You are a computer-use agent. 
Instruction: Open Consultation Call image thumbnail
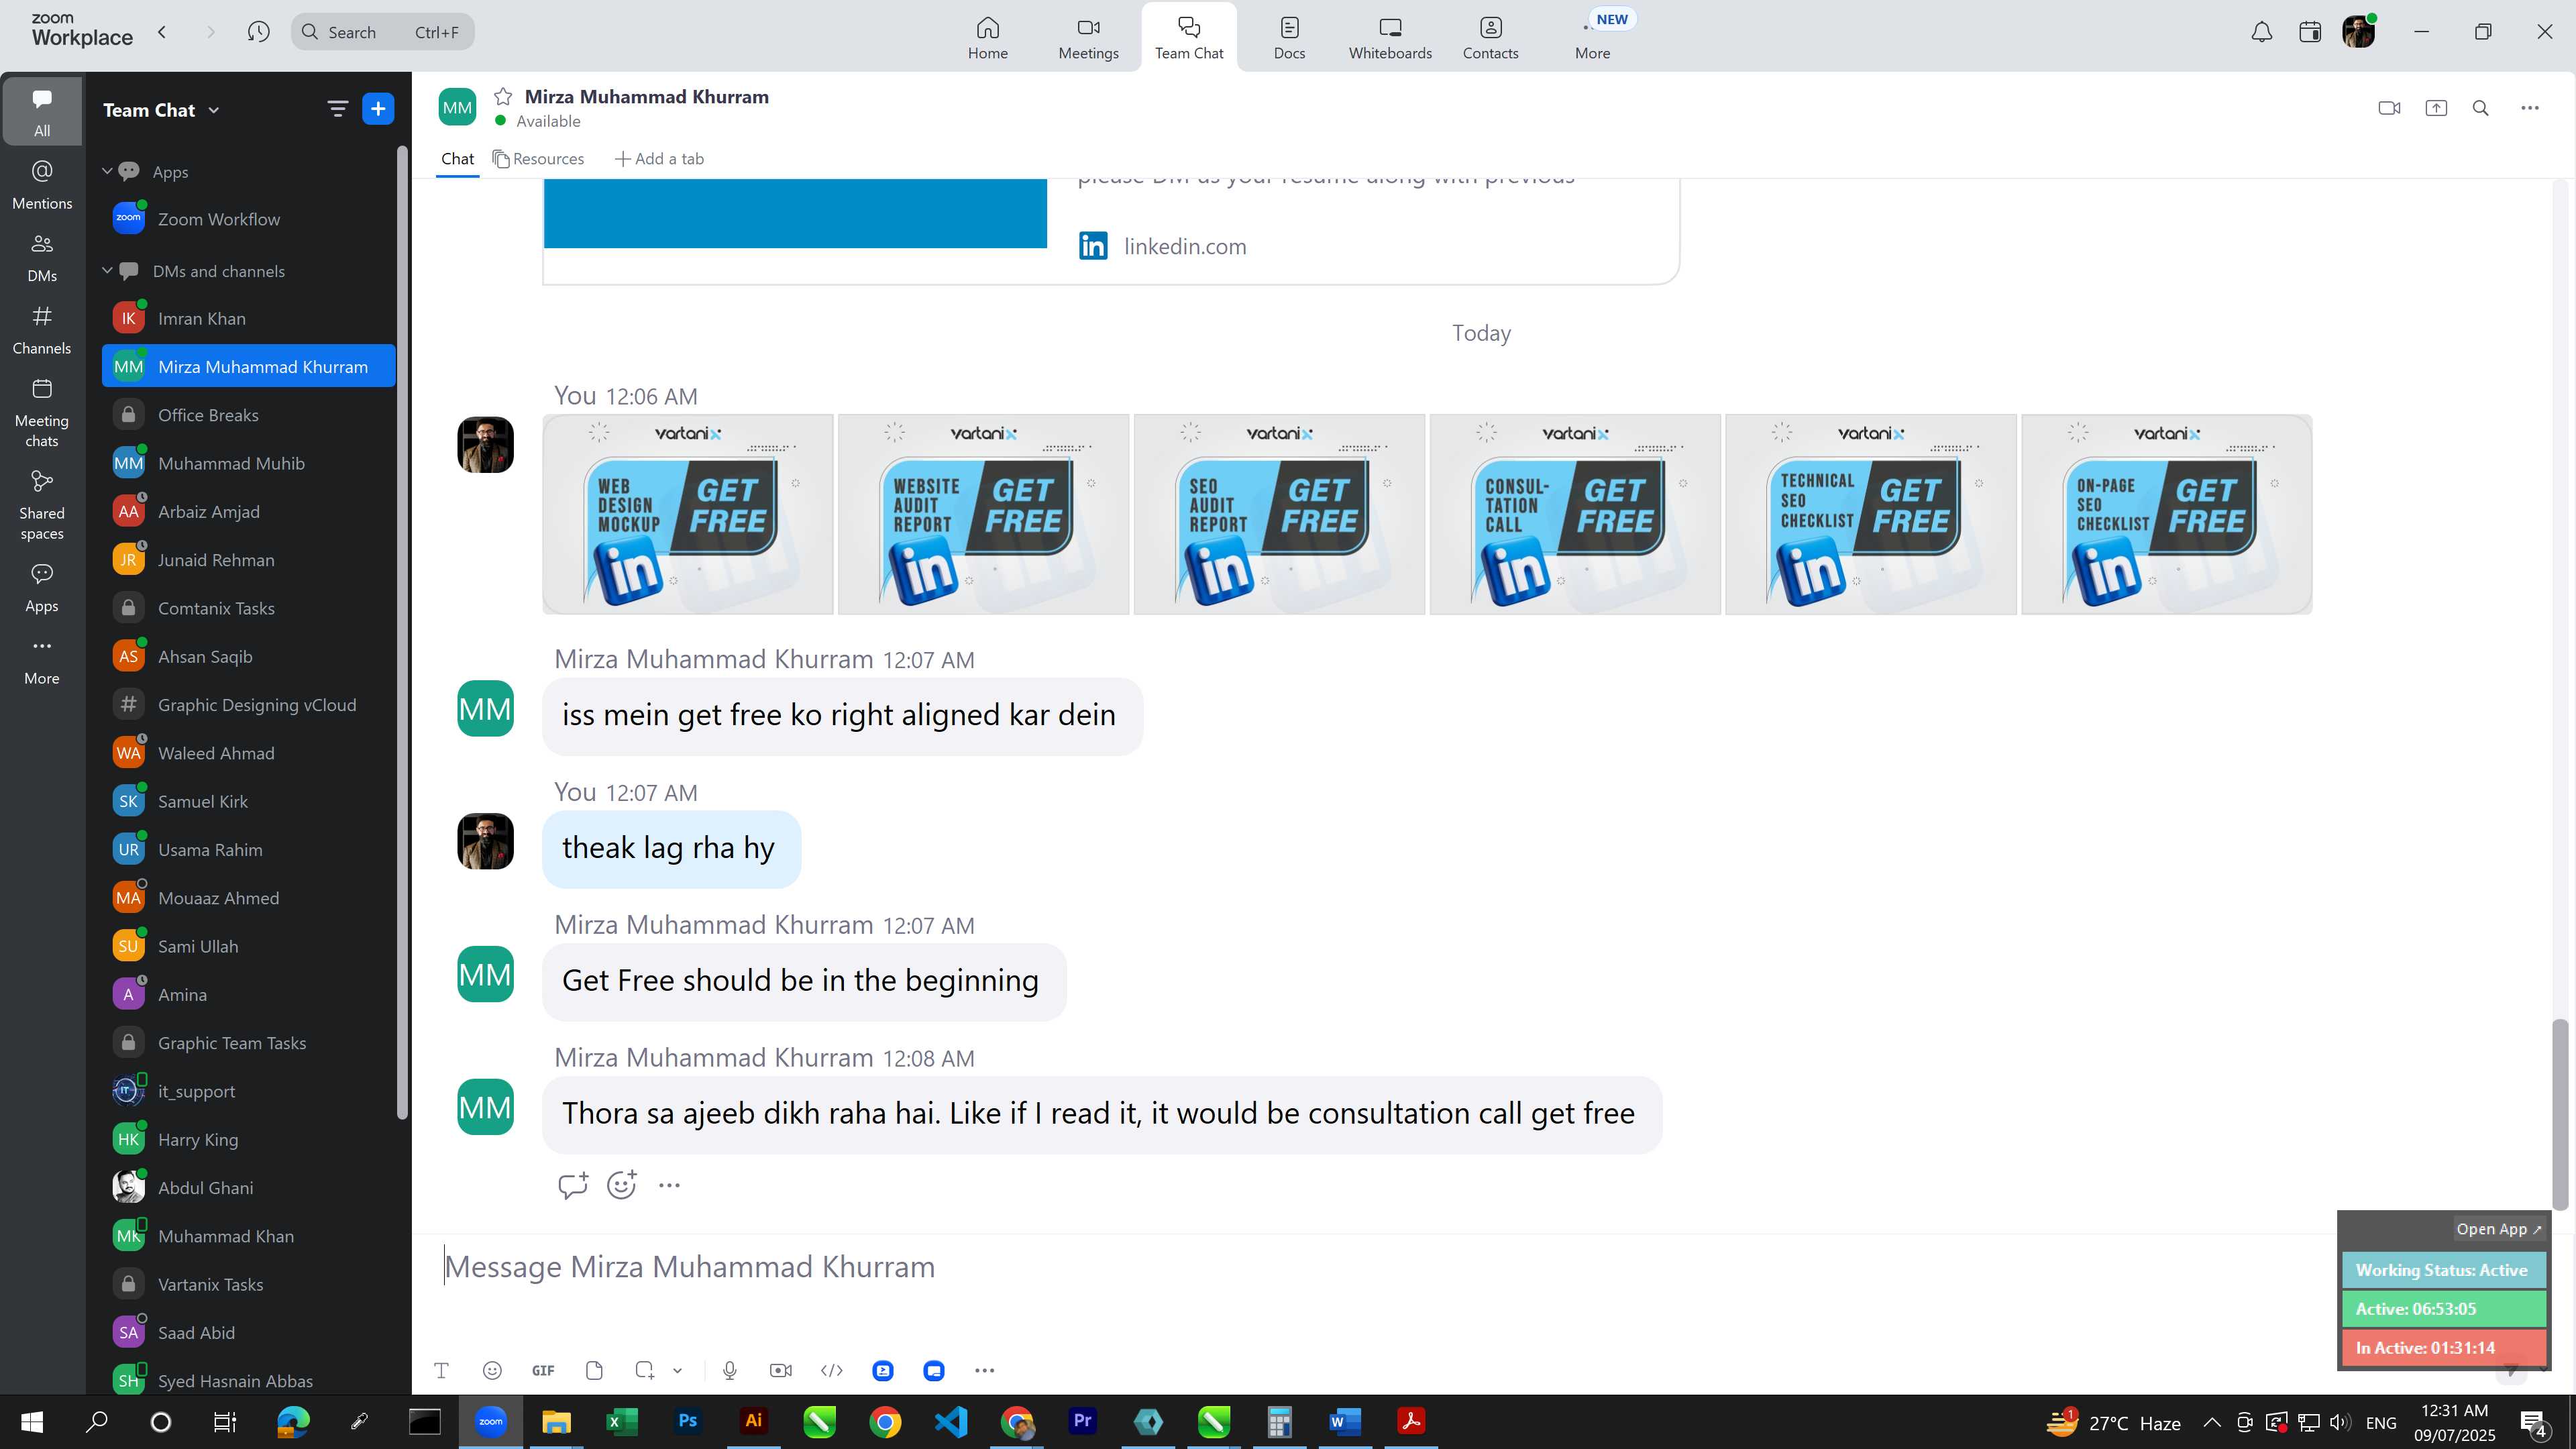(1575, 514)
